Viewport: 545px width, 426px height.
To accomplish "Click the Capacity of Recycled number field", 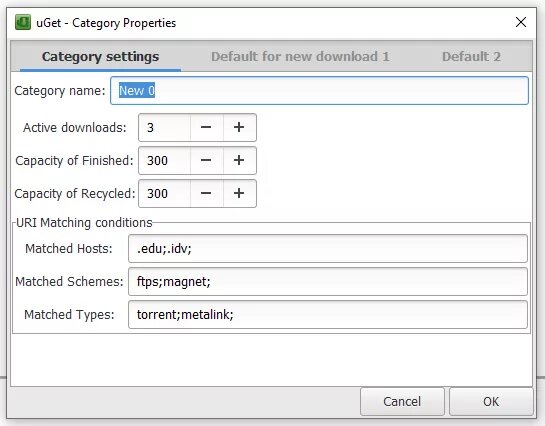I will [x=164, y=194].
